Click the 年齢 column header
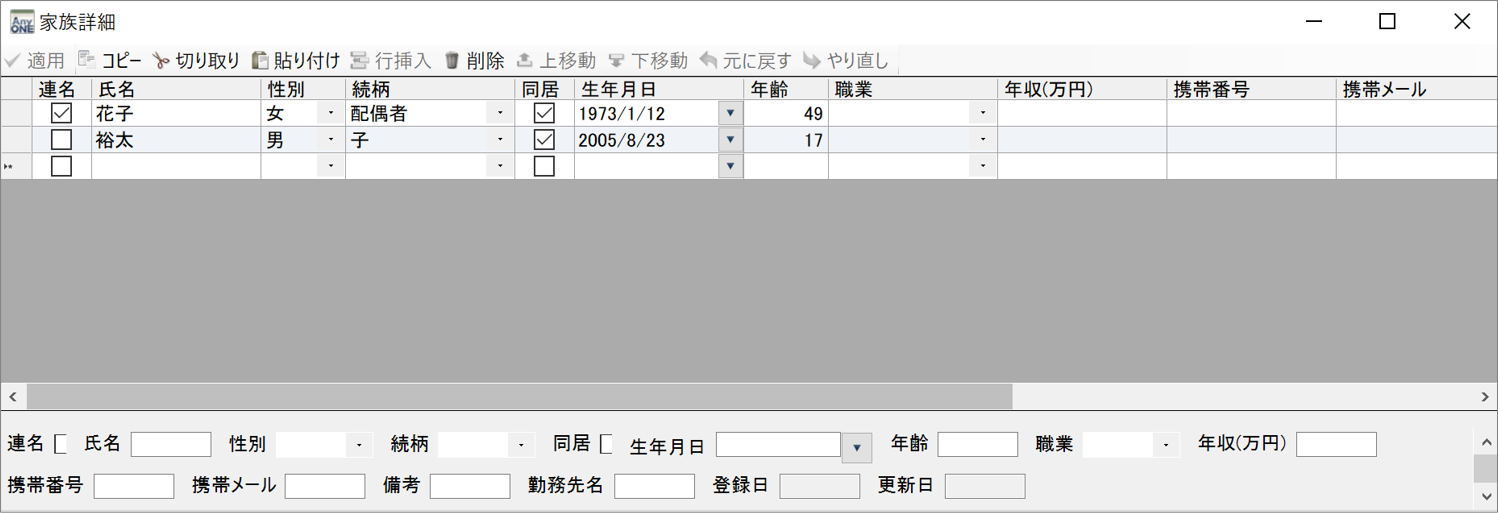 tap(786, 89)
